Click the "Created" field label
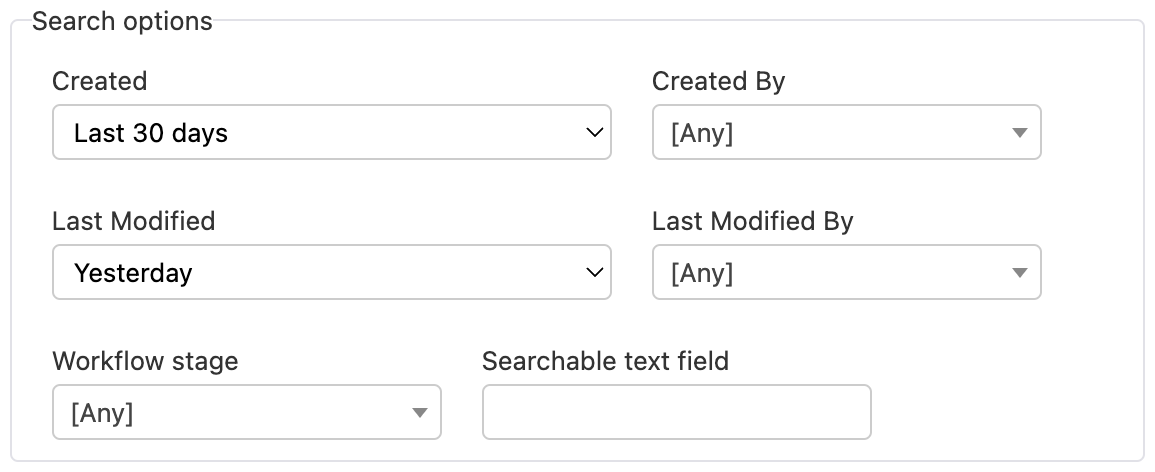 pos(99,82)
